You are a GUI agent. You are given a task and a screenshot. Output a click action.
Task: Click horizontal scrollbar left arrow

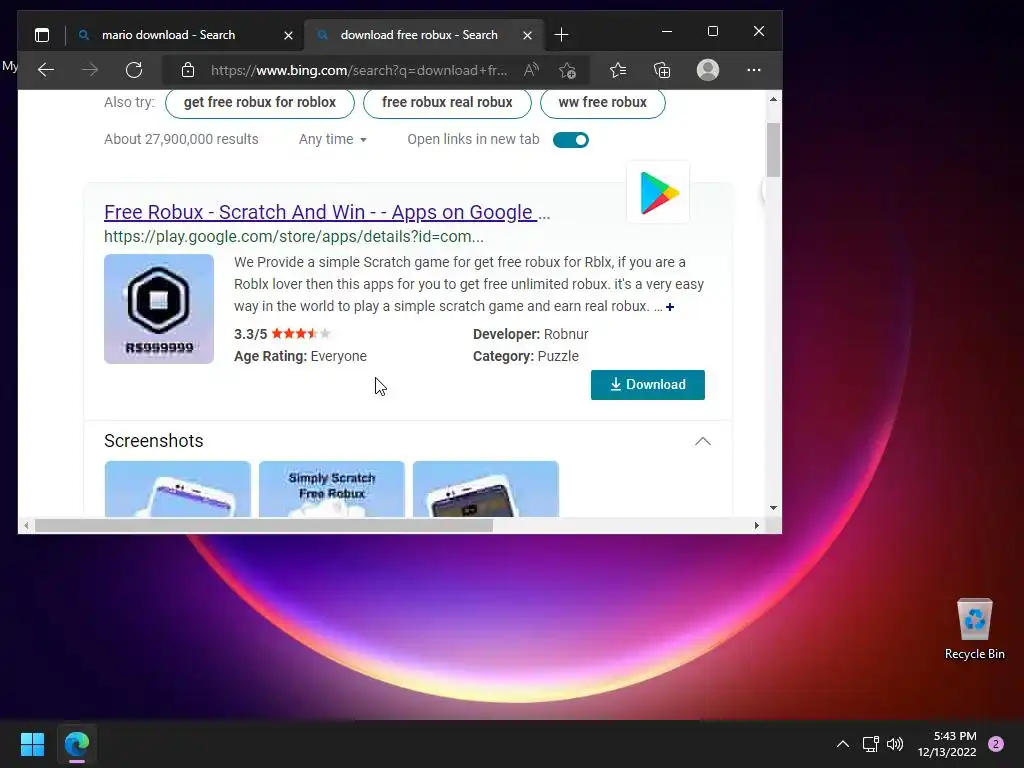tap(26, 525)
